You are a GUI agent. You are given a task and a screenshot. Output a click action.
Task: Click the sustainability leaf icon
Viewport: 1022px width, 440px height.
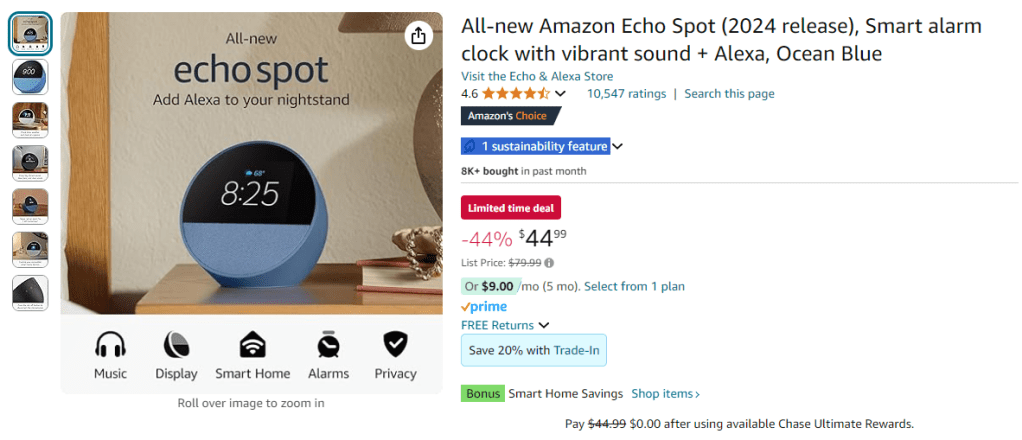[470, 147]
